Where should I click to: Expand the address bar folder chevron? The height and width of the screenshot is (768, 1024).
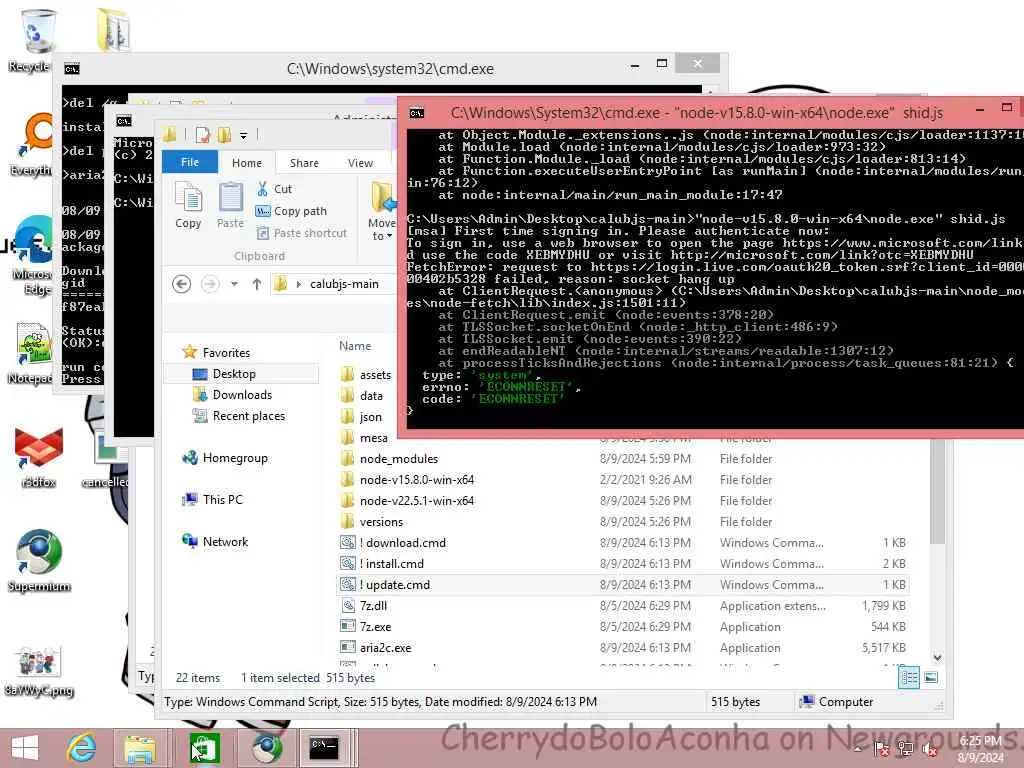(x=298, y=284)
